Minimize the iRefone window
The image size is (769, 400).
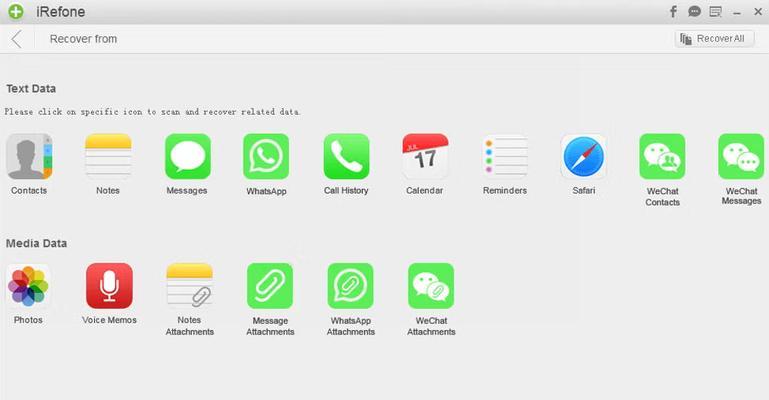737,12
